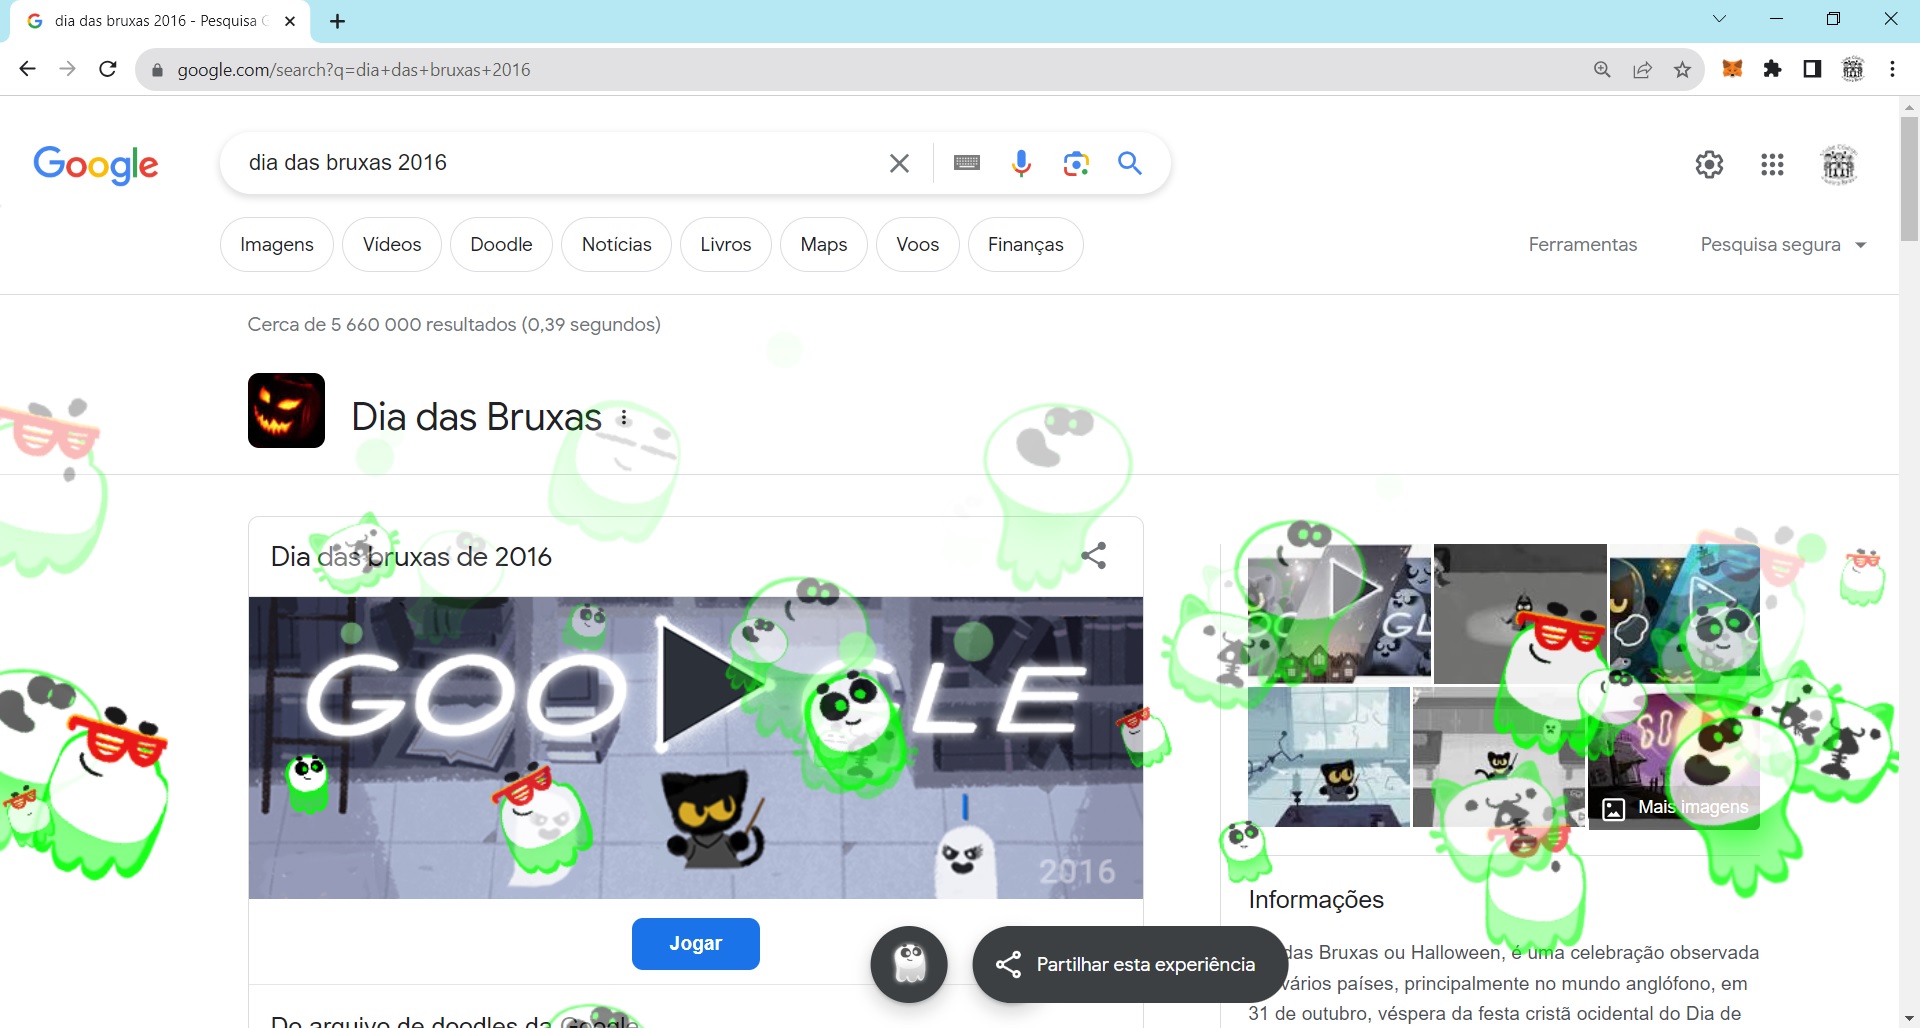Click the Informações heading
Viewport: 1920px width, 1028px height.
pos(1316,900)
